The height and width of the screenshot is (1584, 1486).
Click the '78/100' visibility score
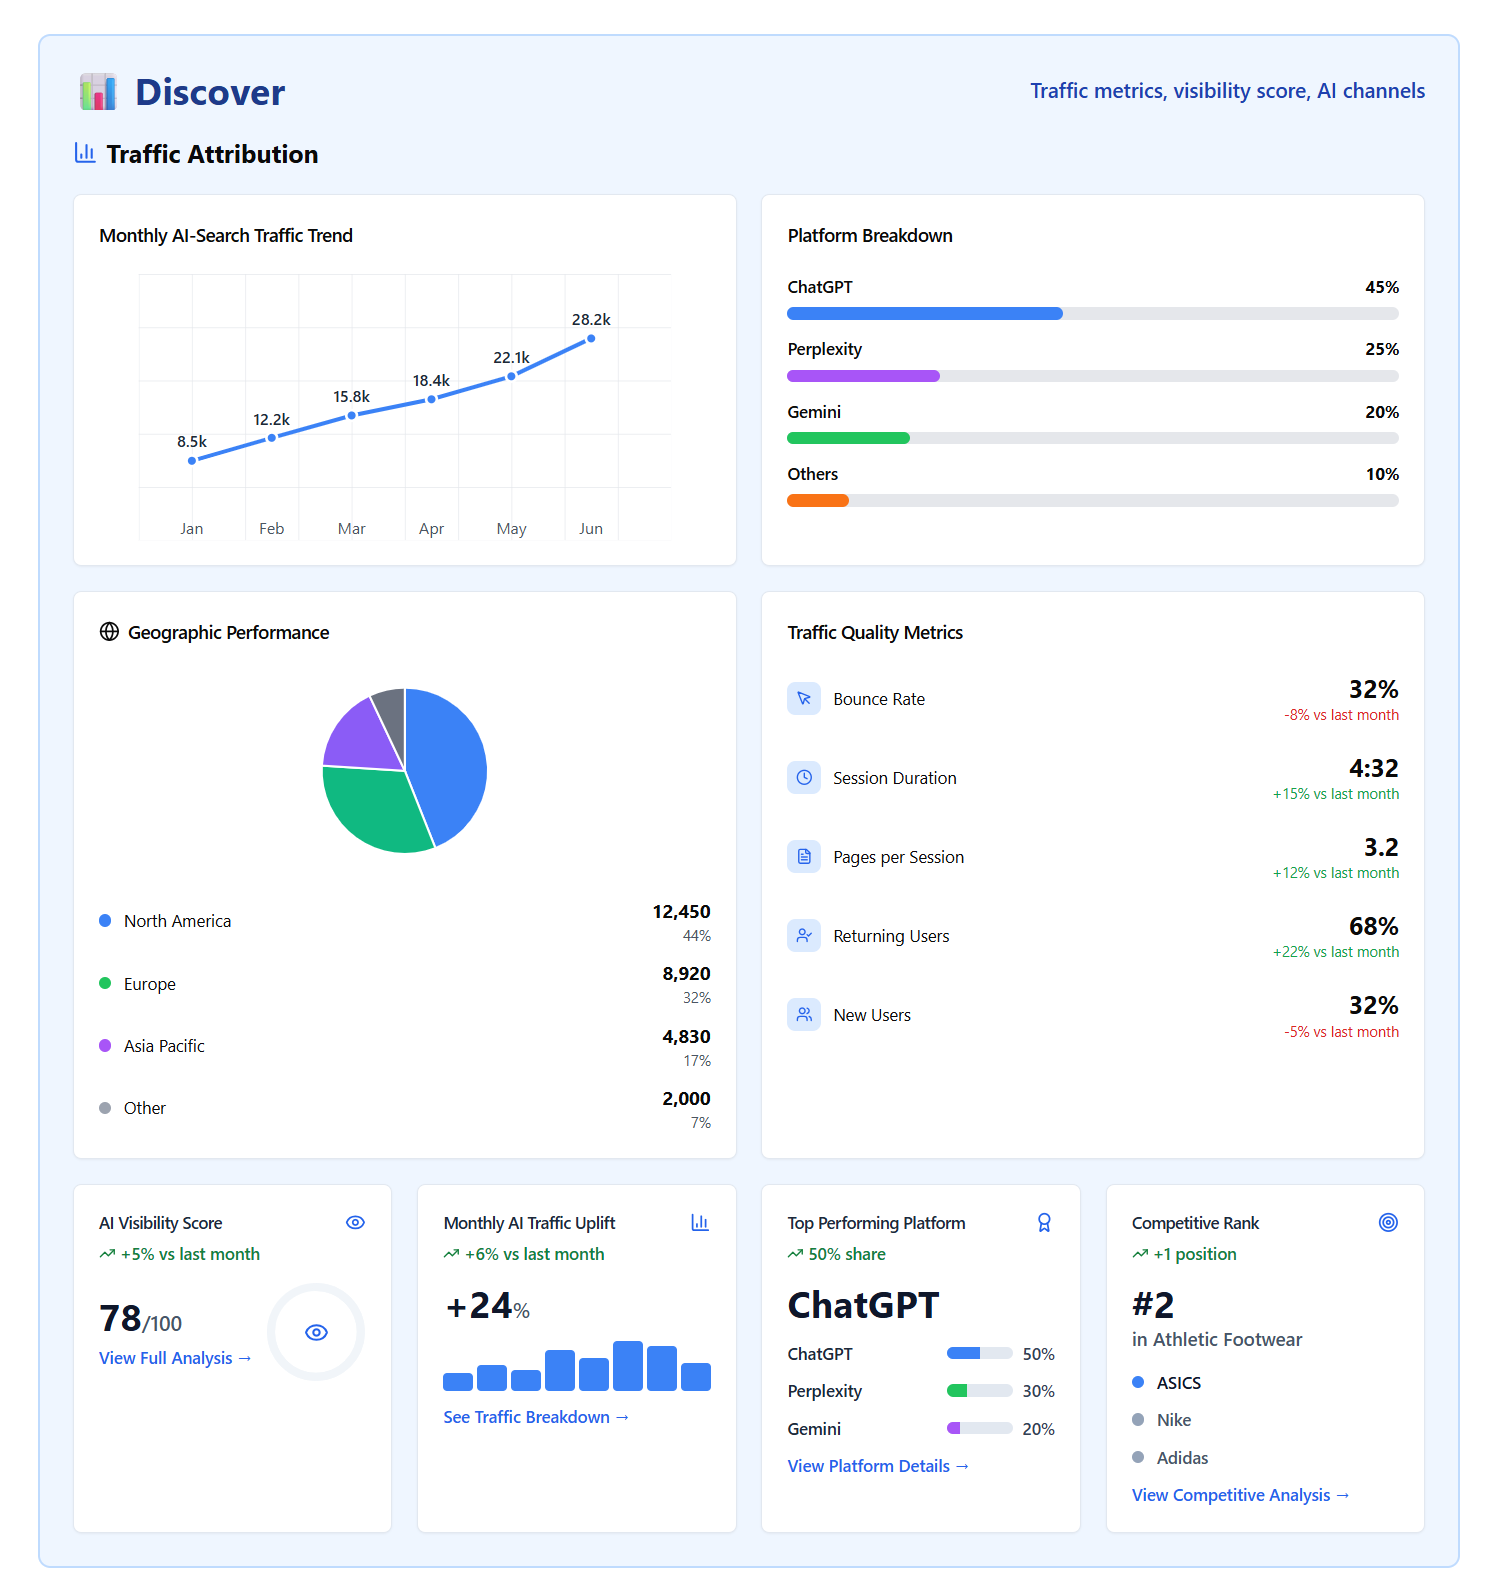click(x=140, y=1319)
